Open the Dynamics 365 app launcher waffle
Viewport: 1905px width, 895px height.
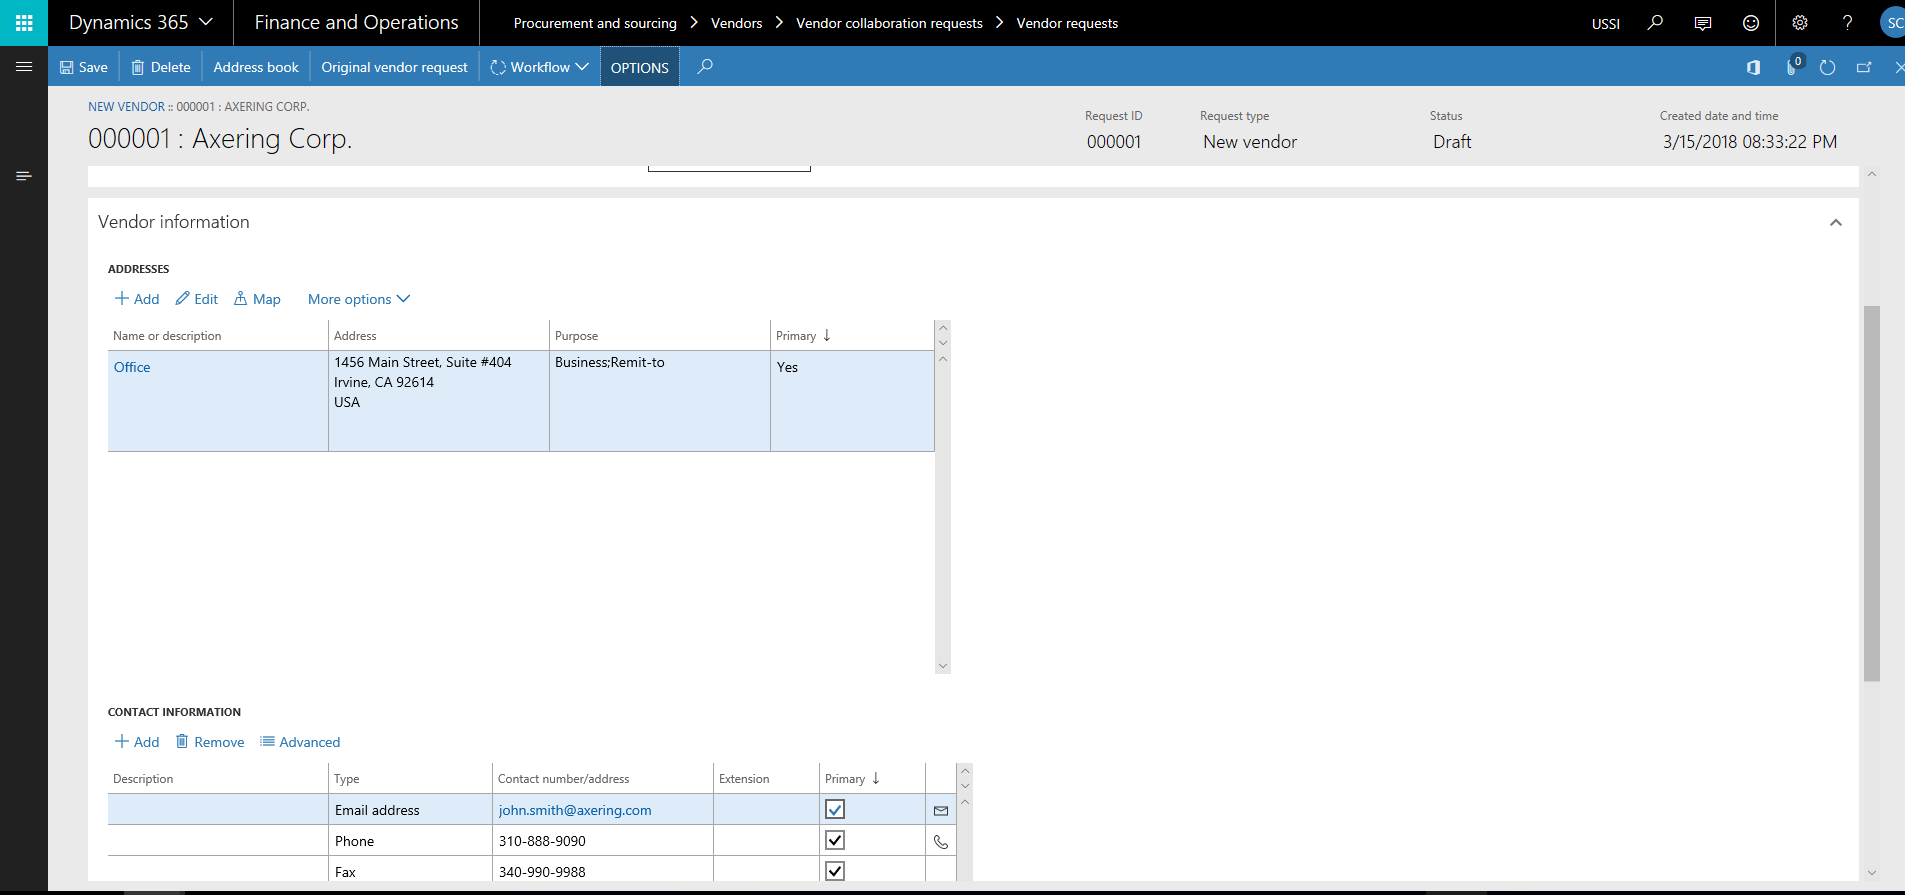point(24,23)
